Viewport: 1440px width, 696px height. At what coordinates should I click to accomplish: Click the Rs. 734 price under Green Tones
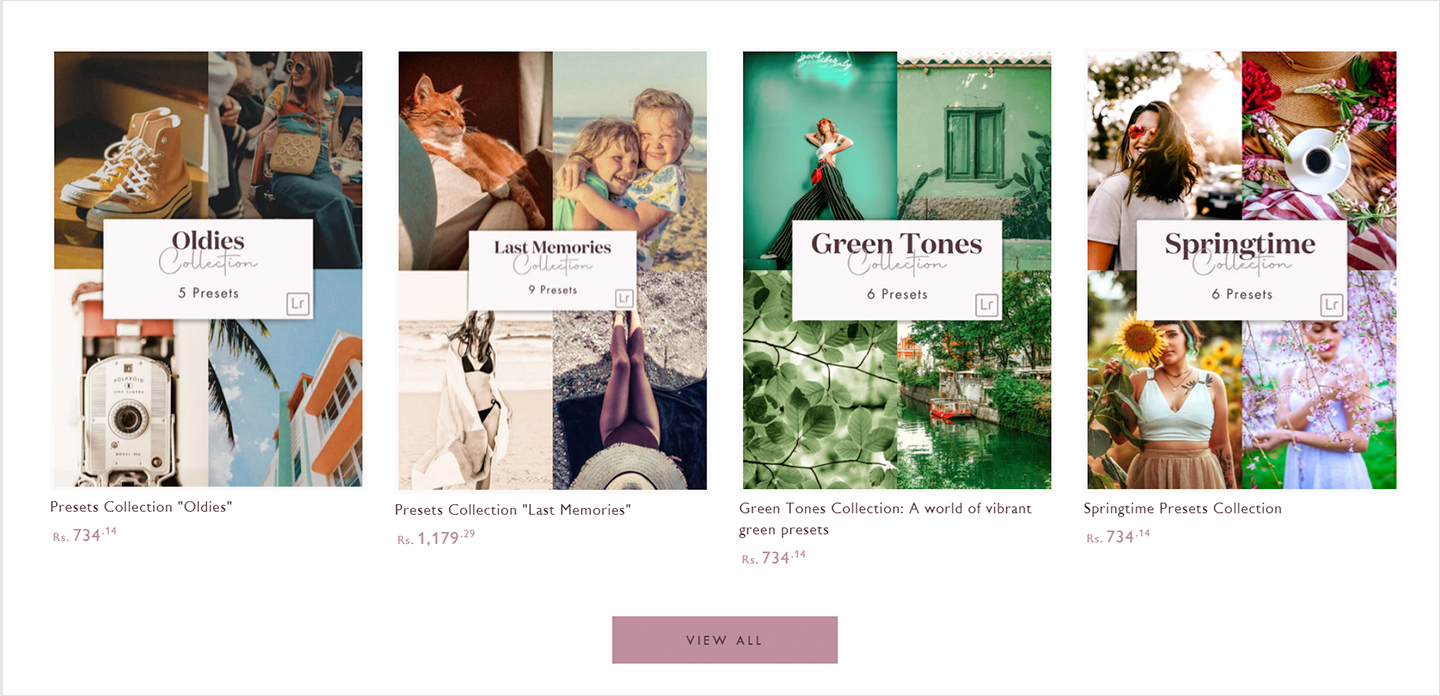[x=774, y=557]
